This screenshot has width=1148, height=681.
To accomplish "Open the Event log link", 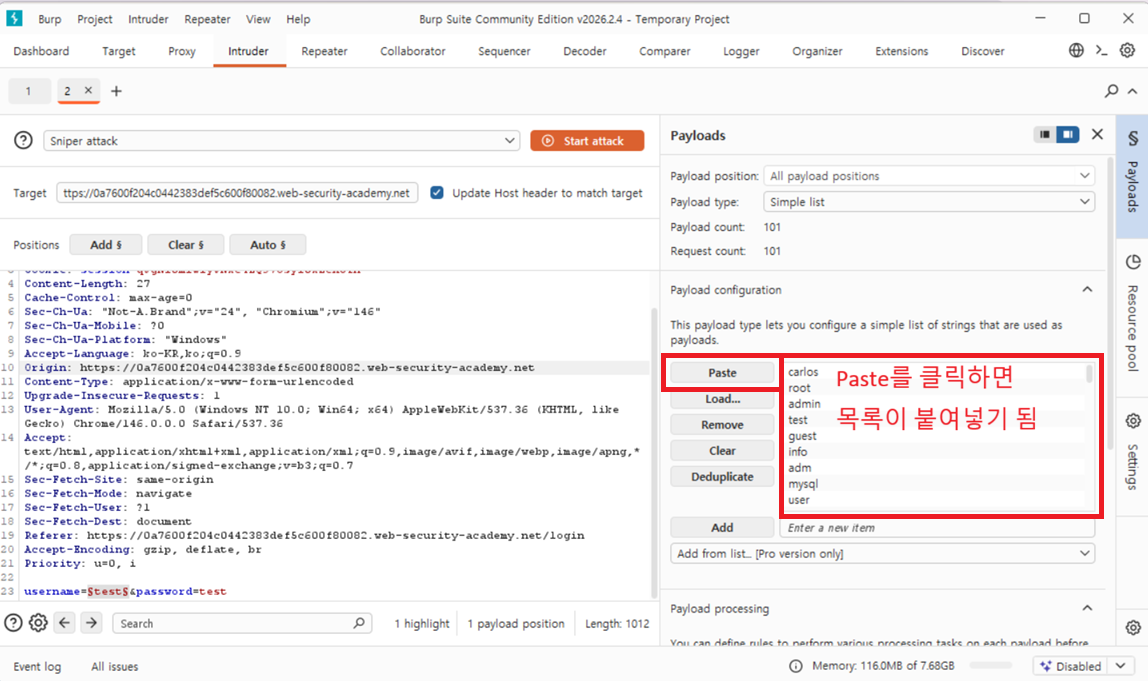I will [x=37, y=666].
